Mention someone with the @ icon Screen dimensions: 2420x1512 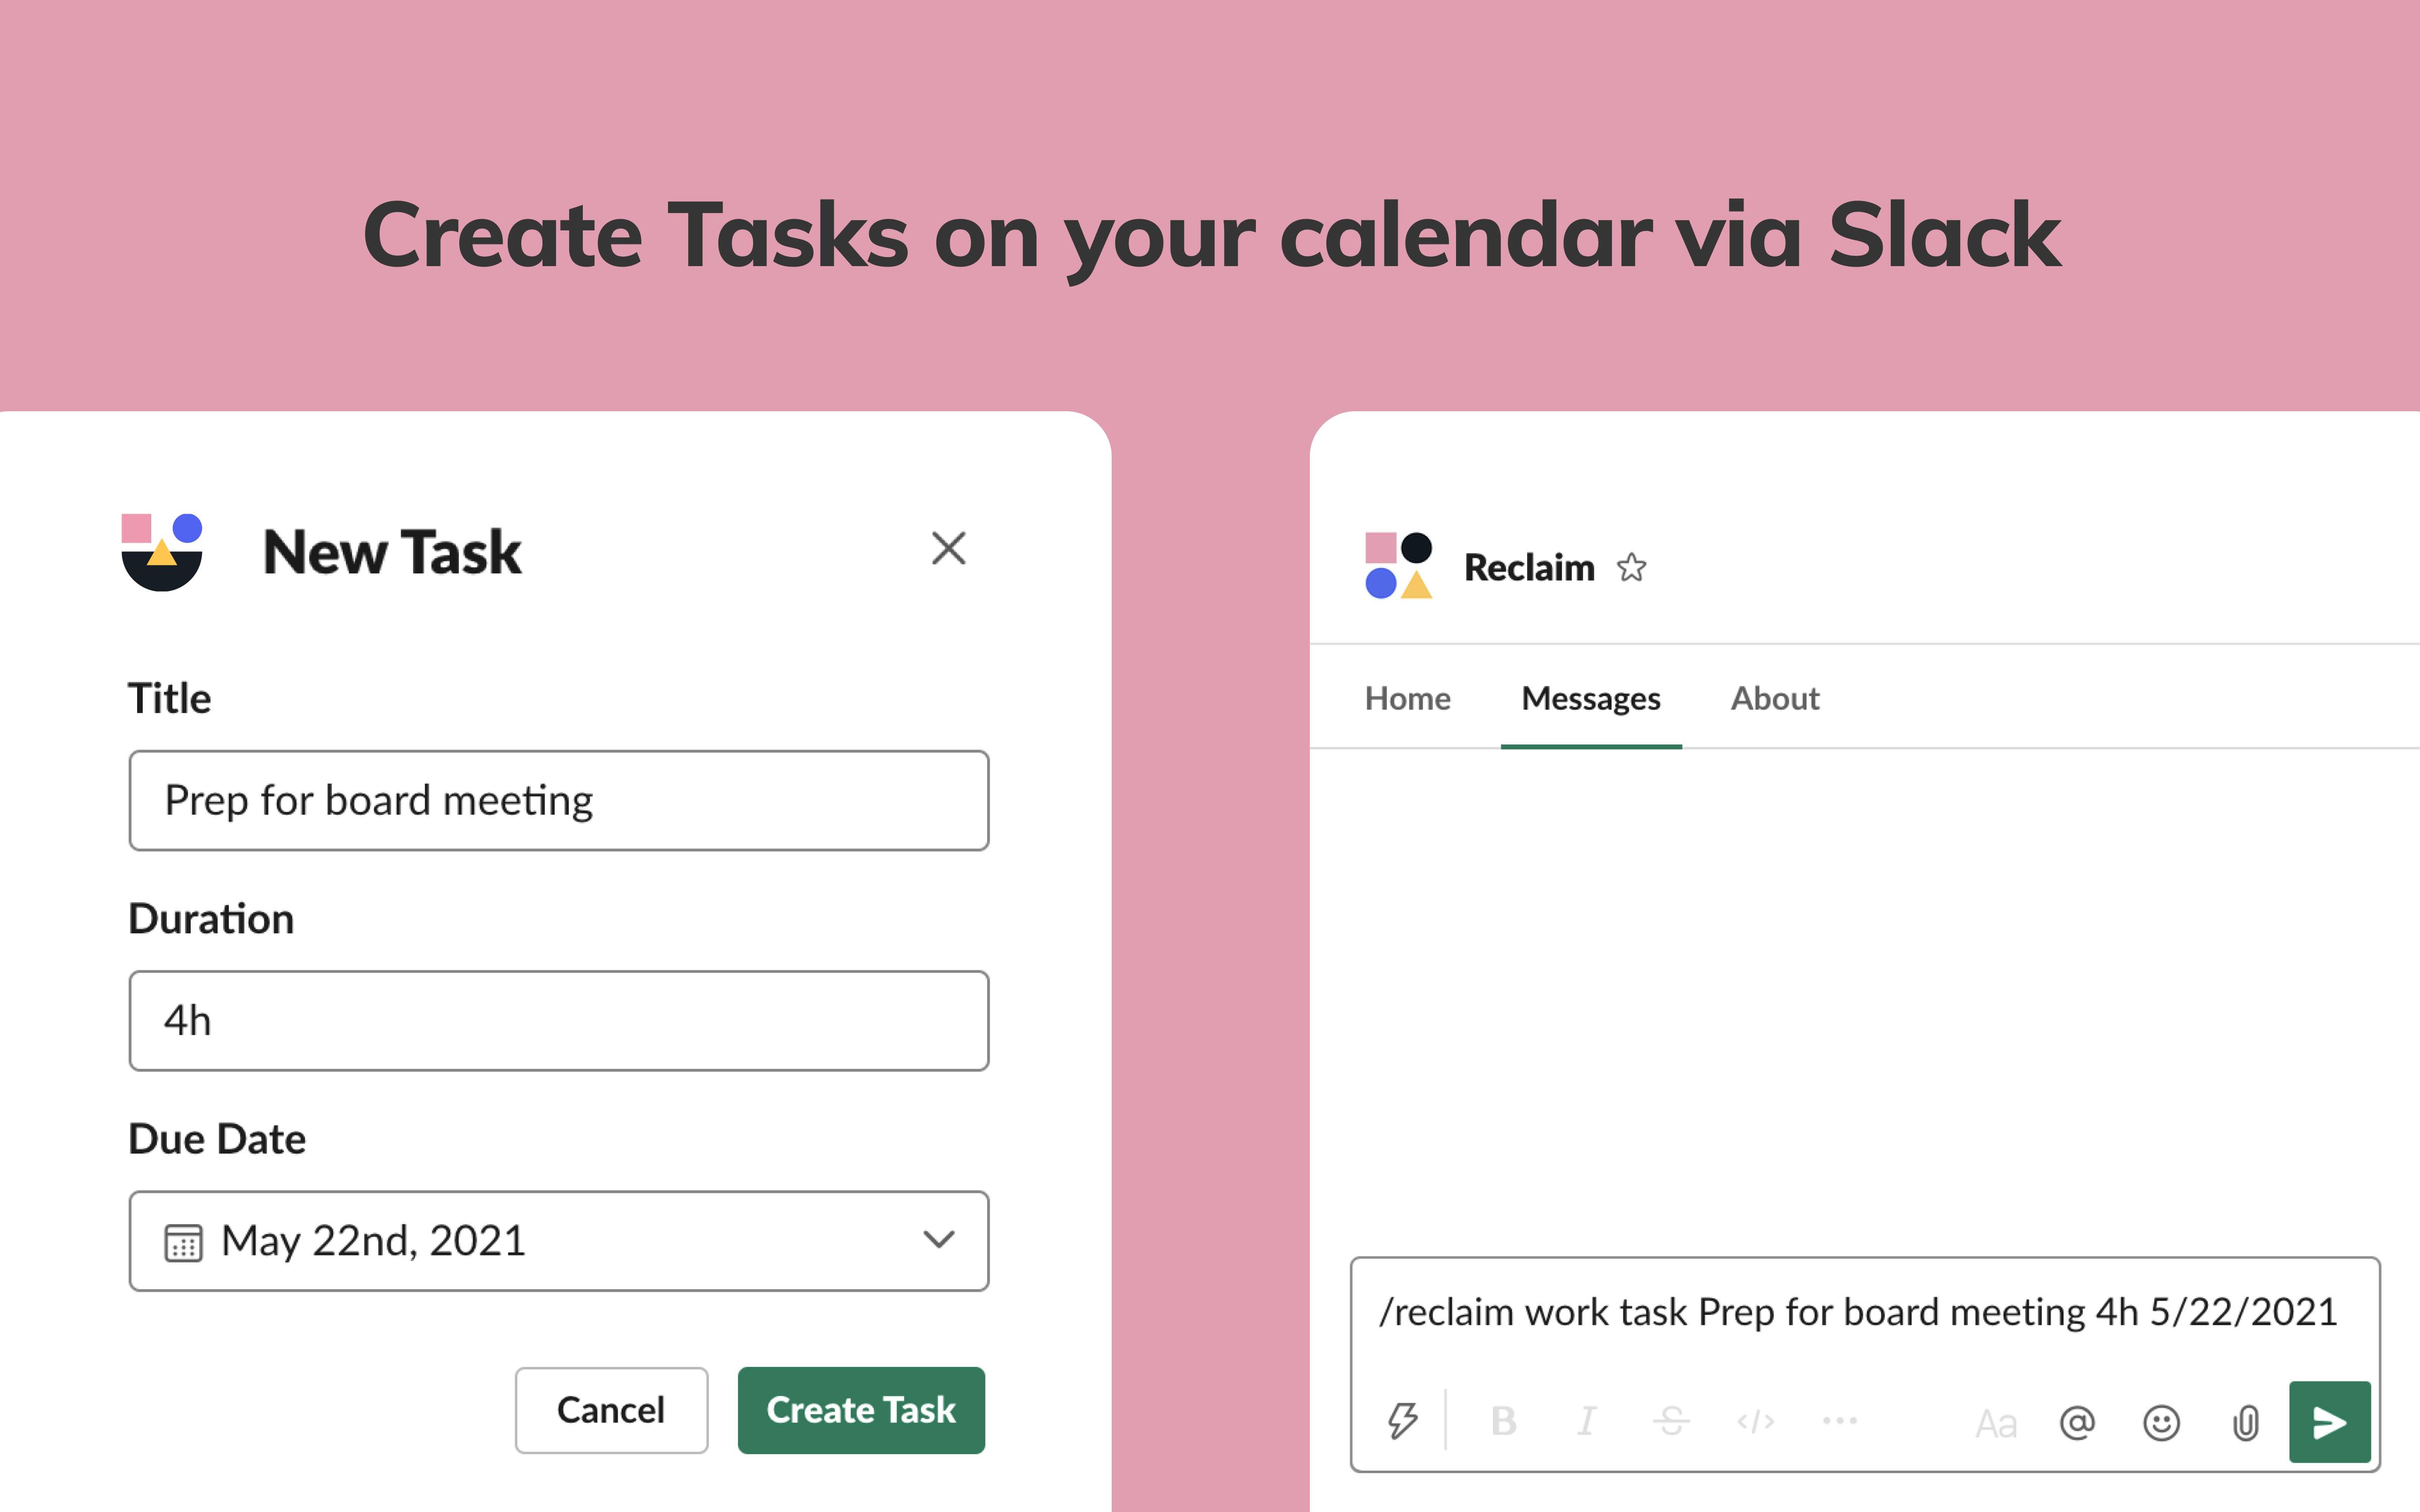(2077, 1422)
